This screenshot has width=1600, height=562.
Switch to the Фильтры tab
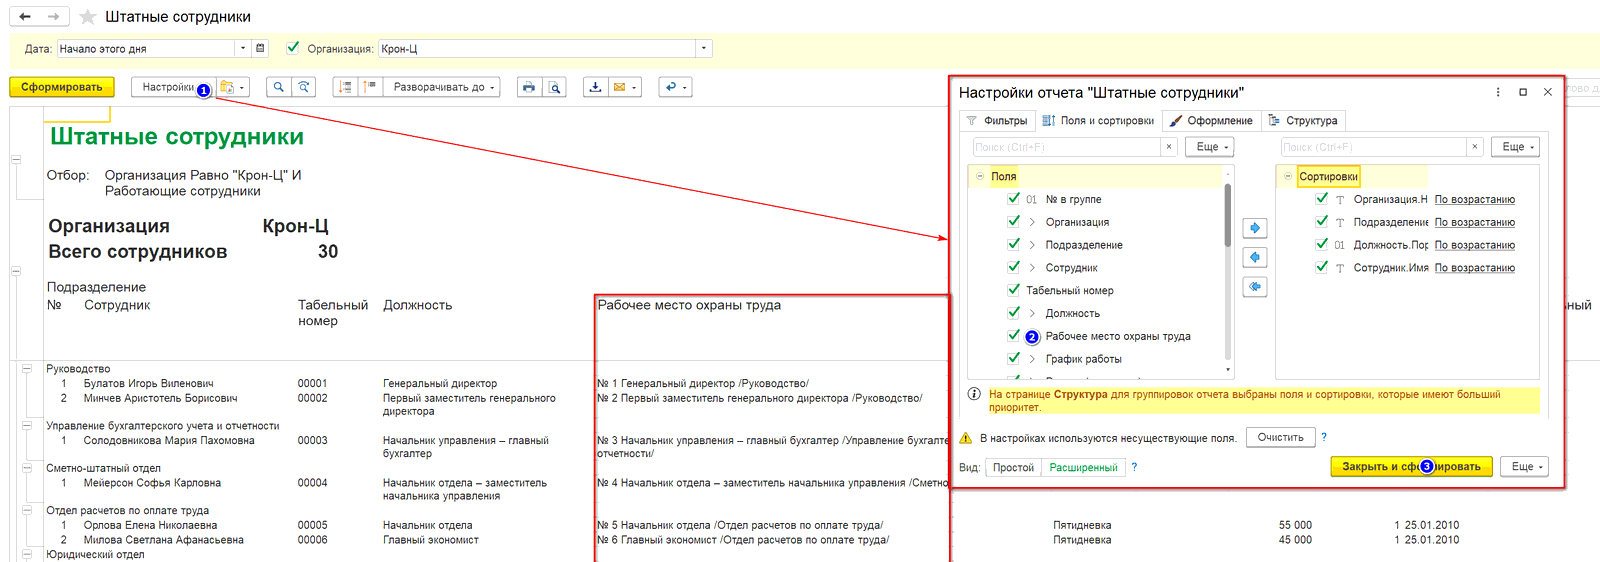pyautogui.click(x=996, y=121)
